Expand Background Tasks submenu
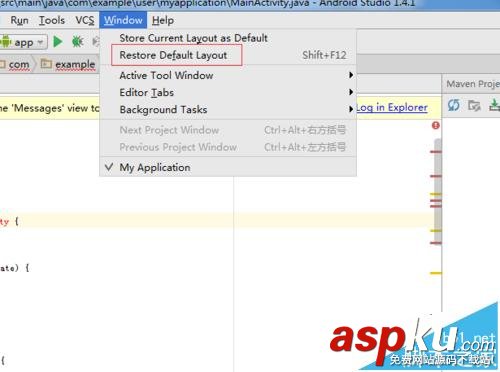 228,109
